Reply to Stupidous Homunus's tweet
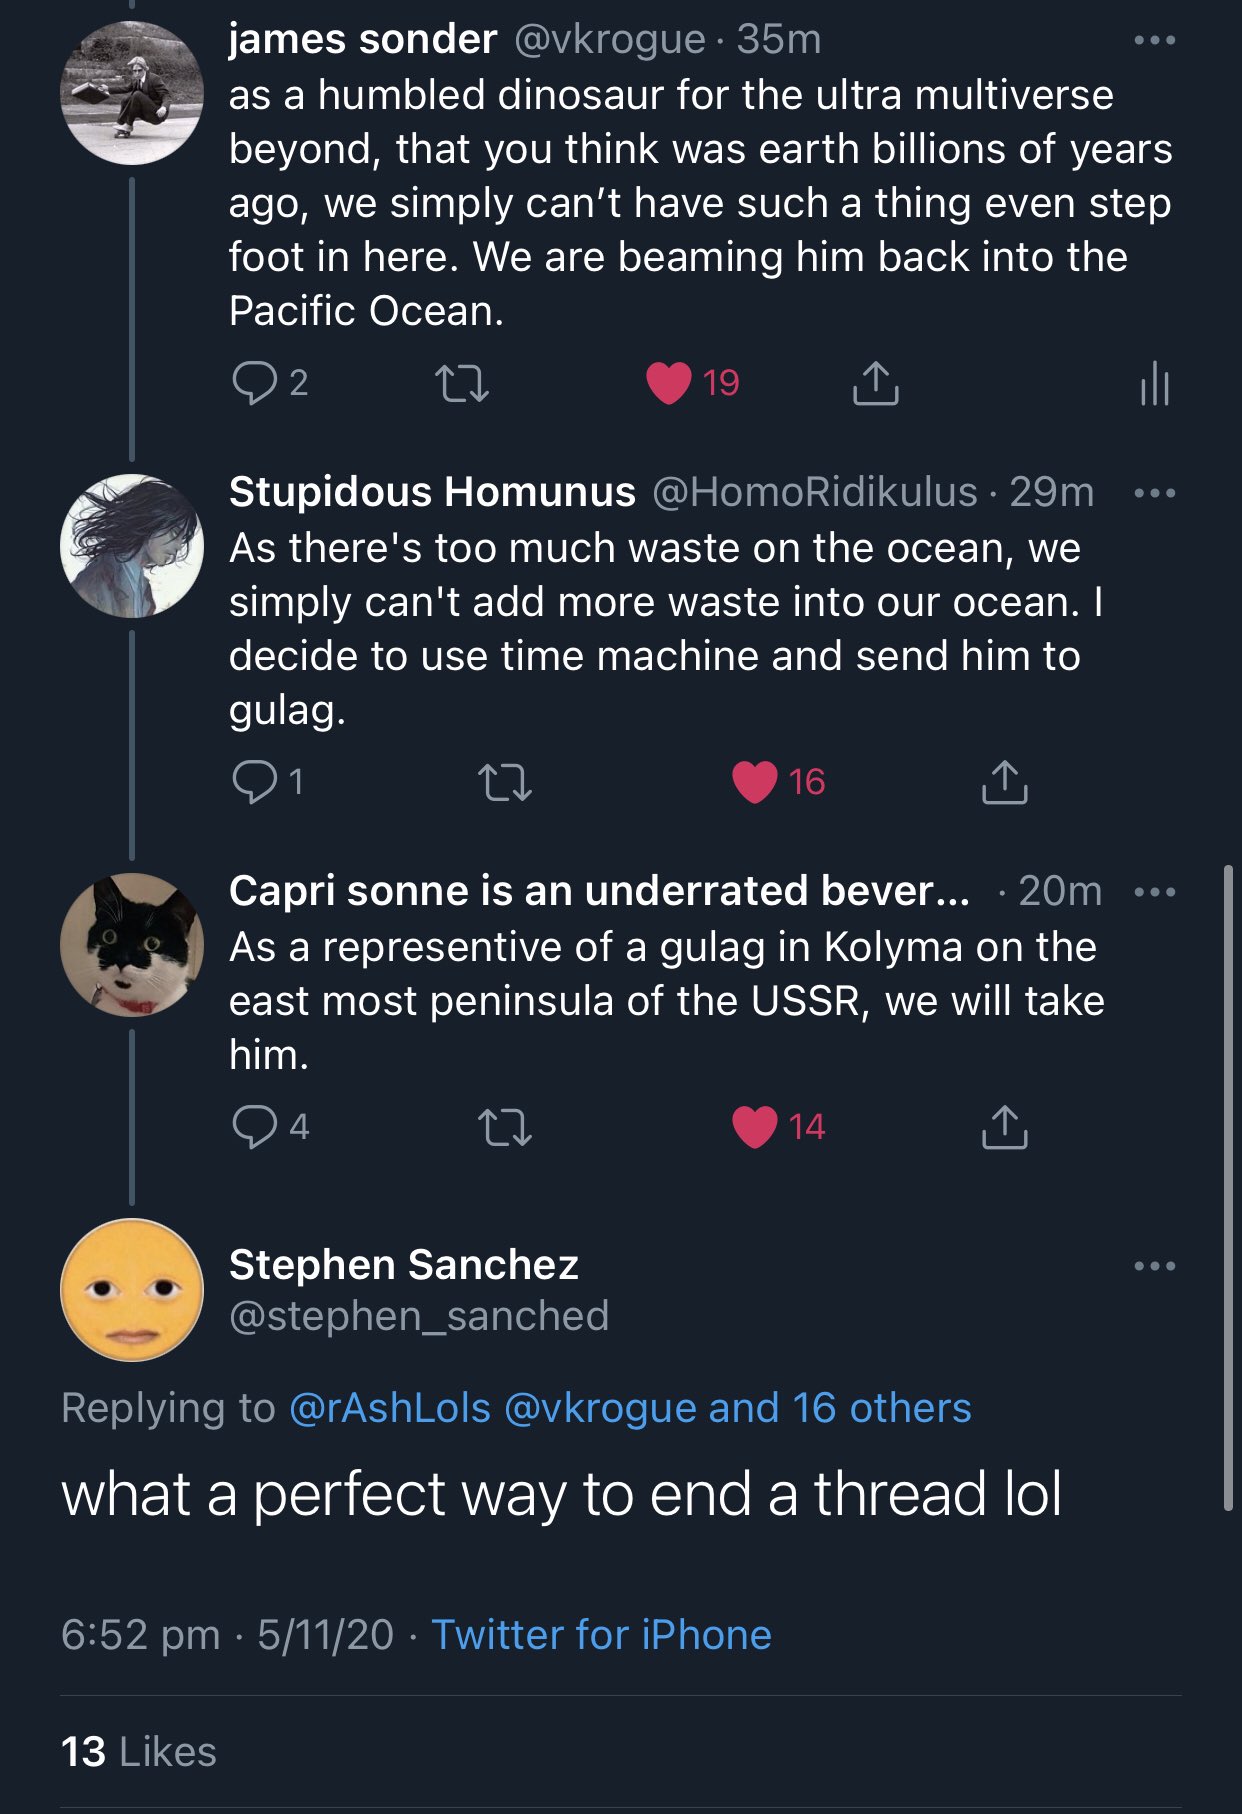 pyautogui.click(x=254, y=782)
